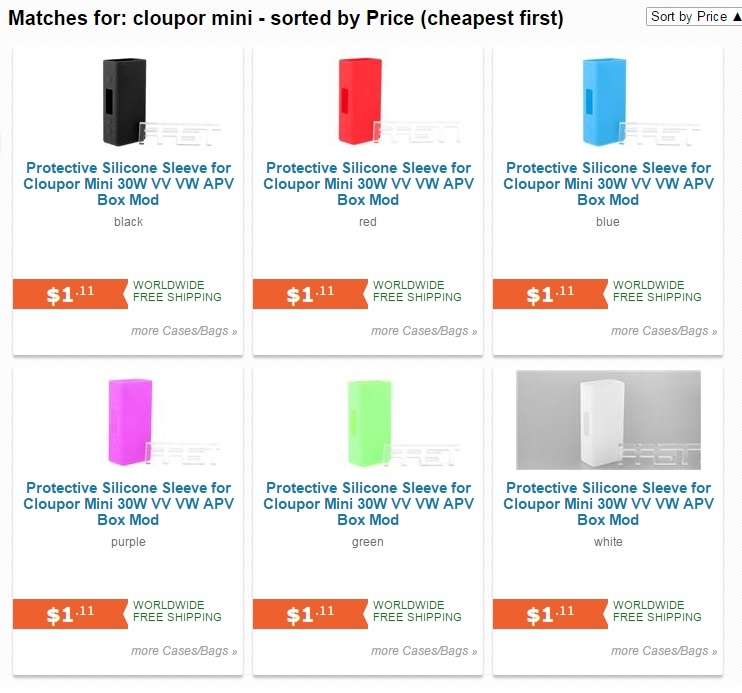Click the blue silicone sleeve product image
The height and width of the screenshot is (693, 742).
pos(607,101)
